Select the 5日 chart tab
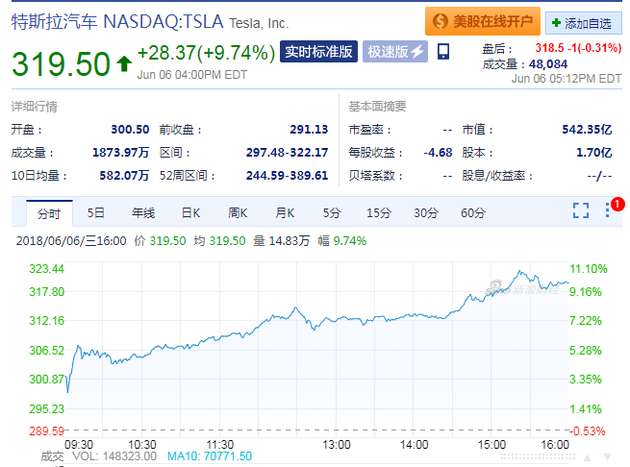The width and height of the screenshot is (630, 467). click(x=96, y=213)
